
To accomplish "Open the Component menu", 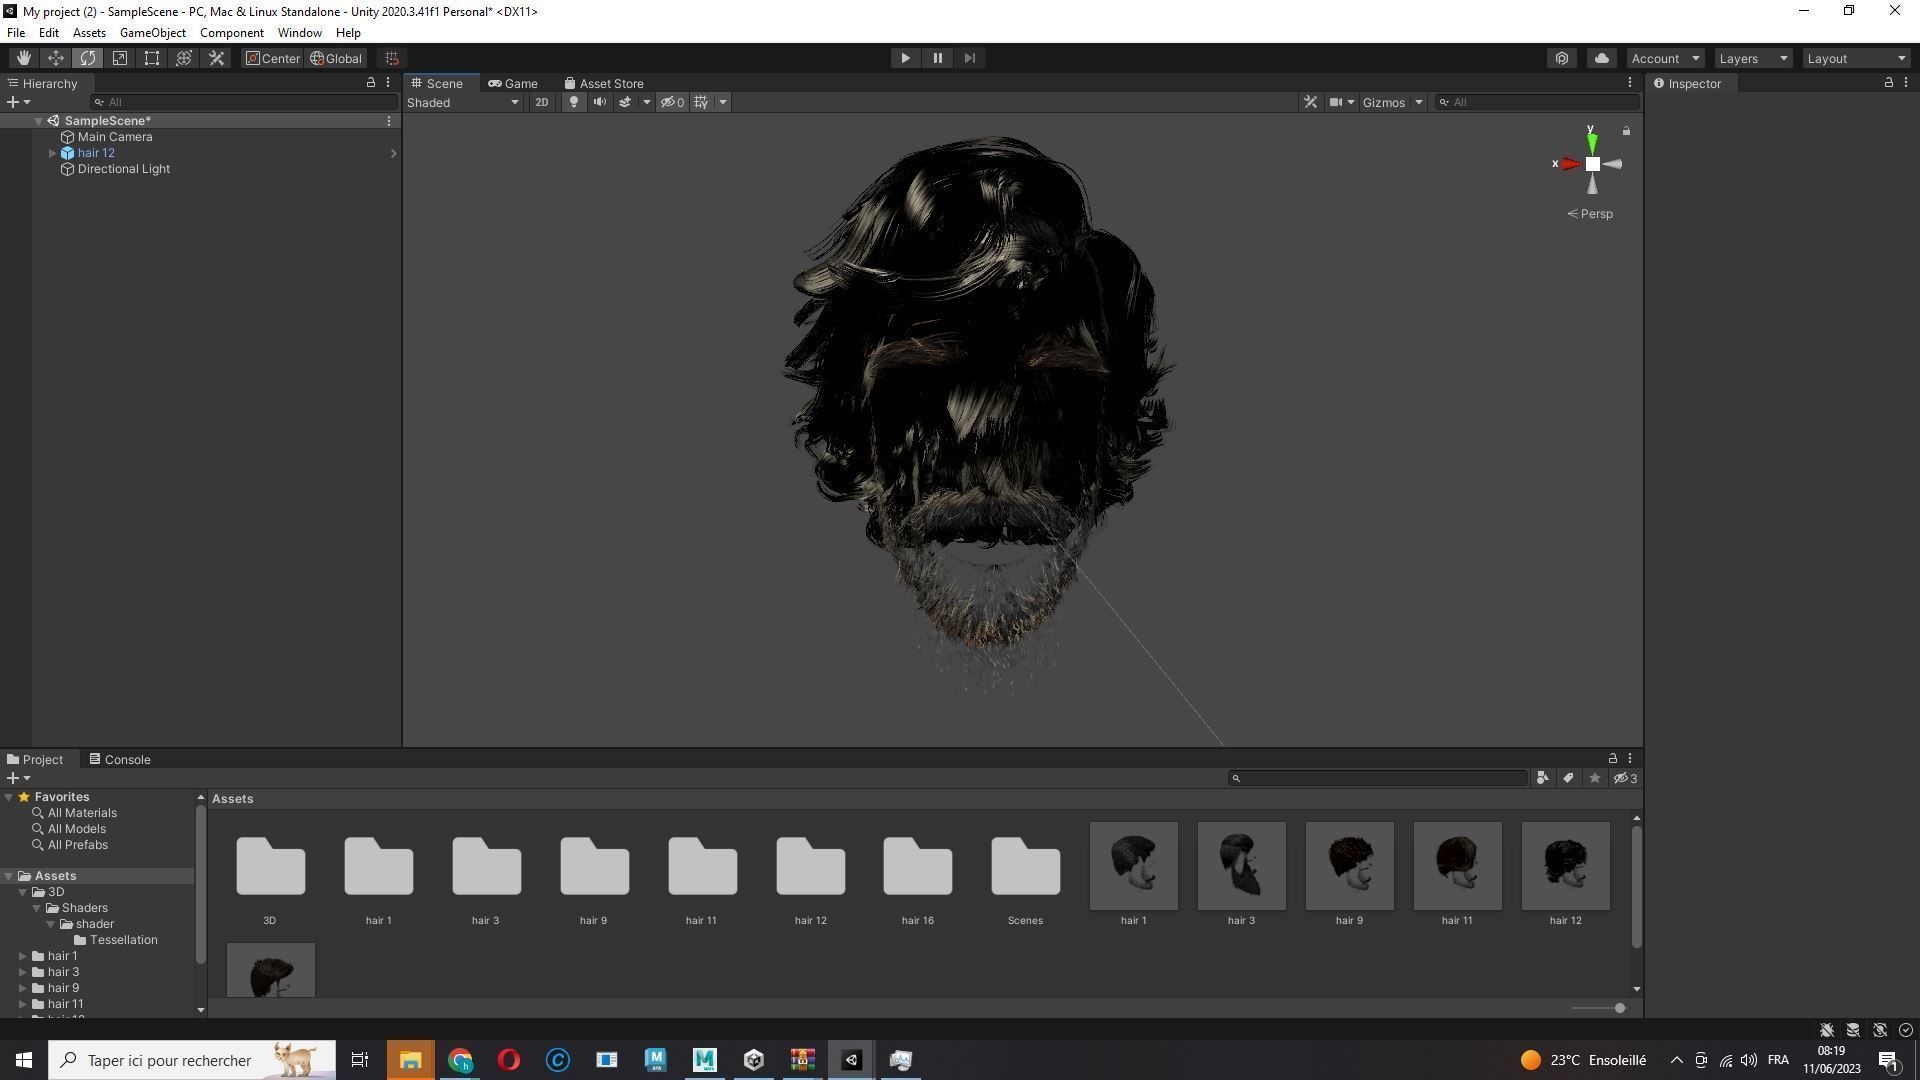I will pos(232,33).
